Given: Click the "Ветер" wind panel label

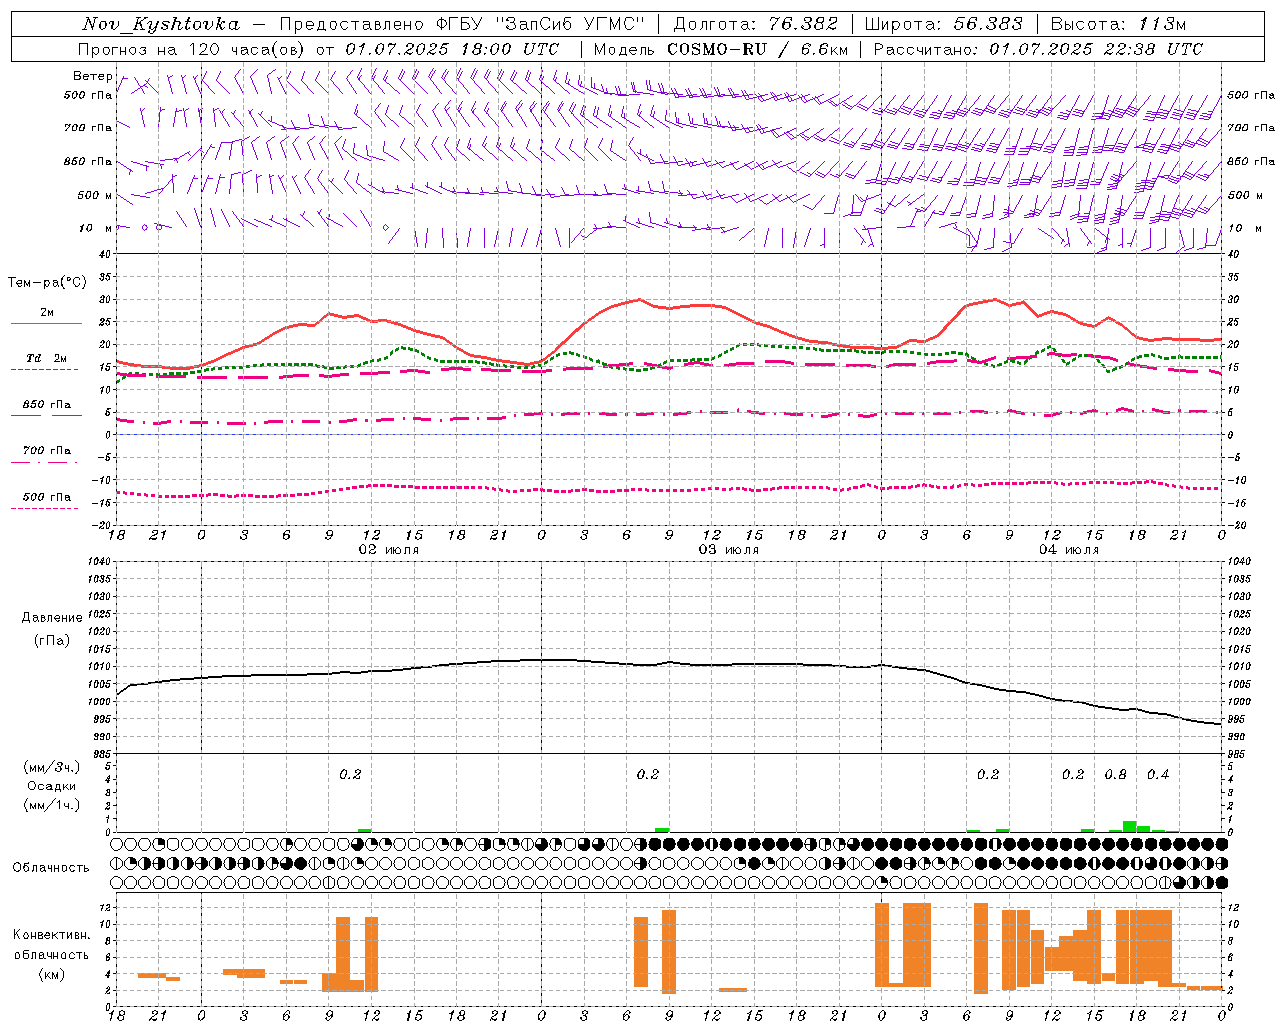Looking at the screenshot, I should click(x=92, y=76).
